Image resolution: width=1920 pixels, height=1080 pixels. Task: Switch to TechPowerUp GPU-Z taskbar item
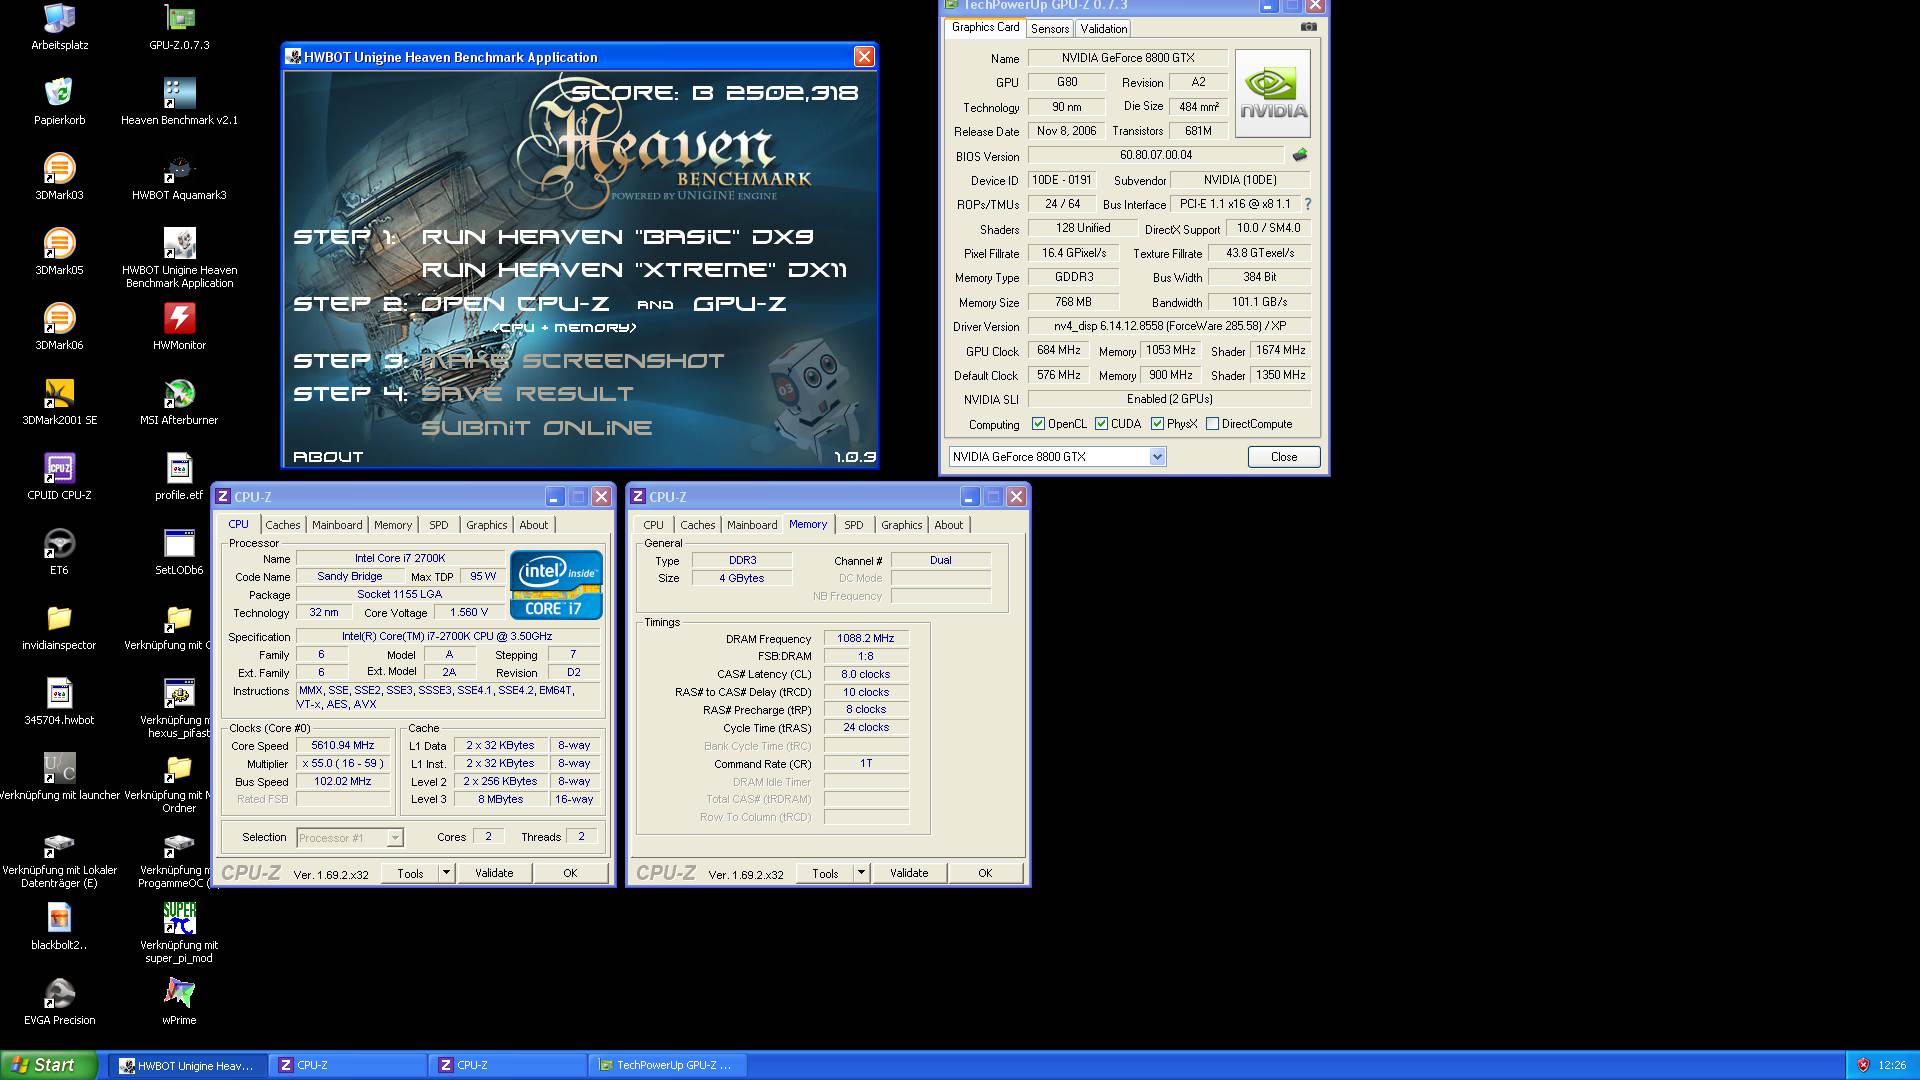click(x=669, y=1066)
